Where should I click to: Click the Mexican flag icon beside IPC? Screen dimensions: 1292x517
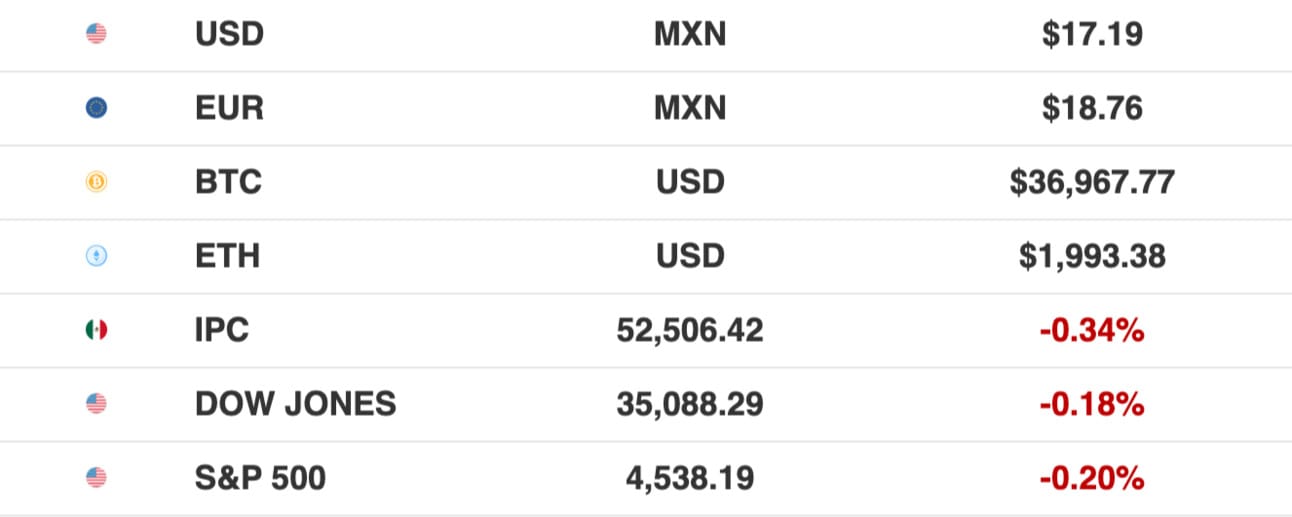coord(96,330)
